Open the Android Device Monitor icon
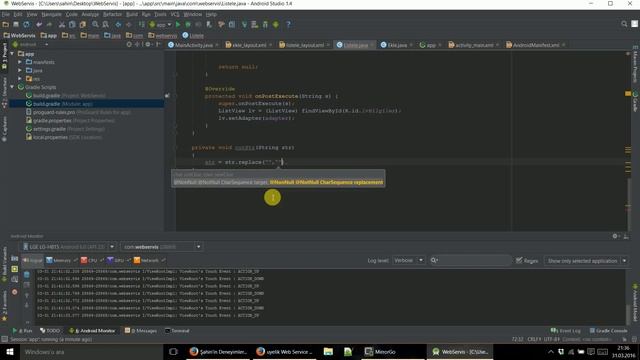Screen dimensions: 640x360 pyautogui.click(x=276, y=24)
